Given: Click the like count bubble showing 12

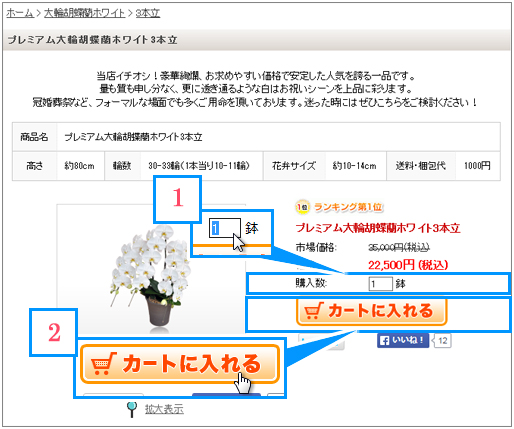Looking at the screenshot, I should tap(442, 341).
